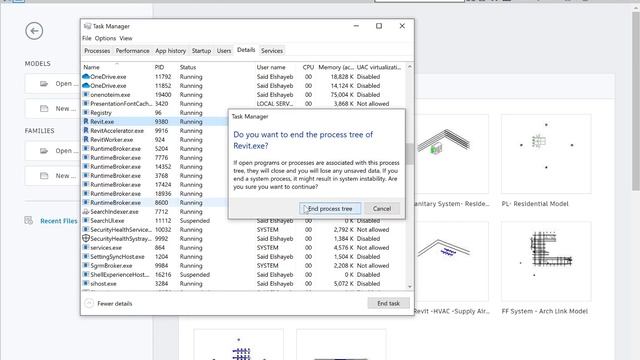Open the Options menu in Task Manager

pyautogui.click(x=105, y=38)
